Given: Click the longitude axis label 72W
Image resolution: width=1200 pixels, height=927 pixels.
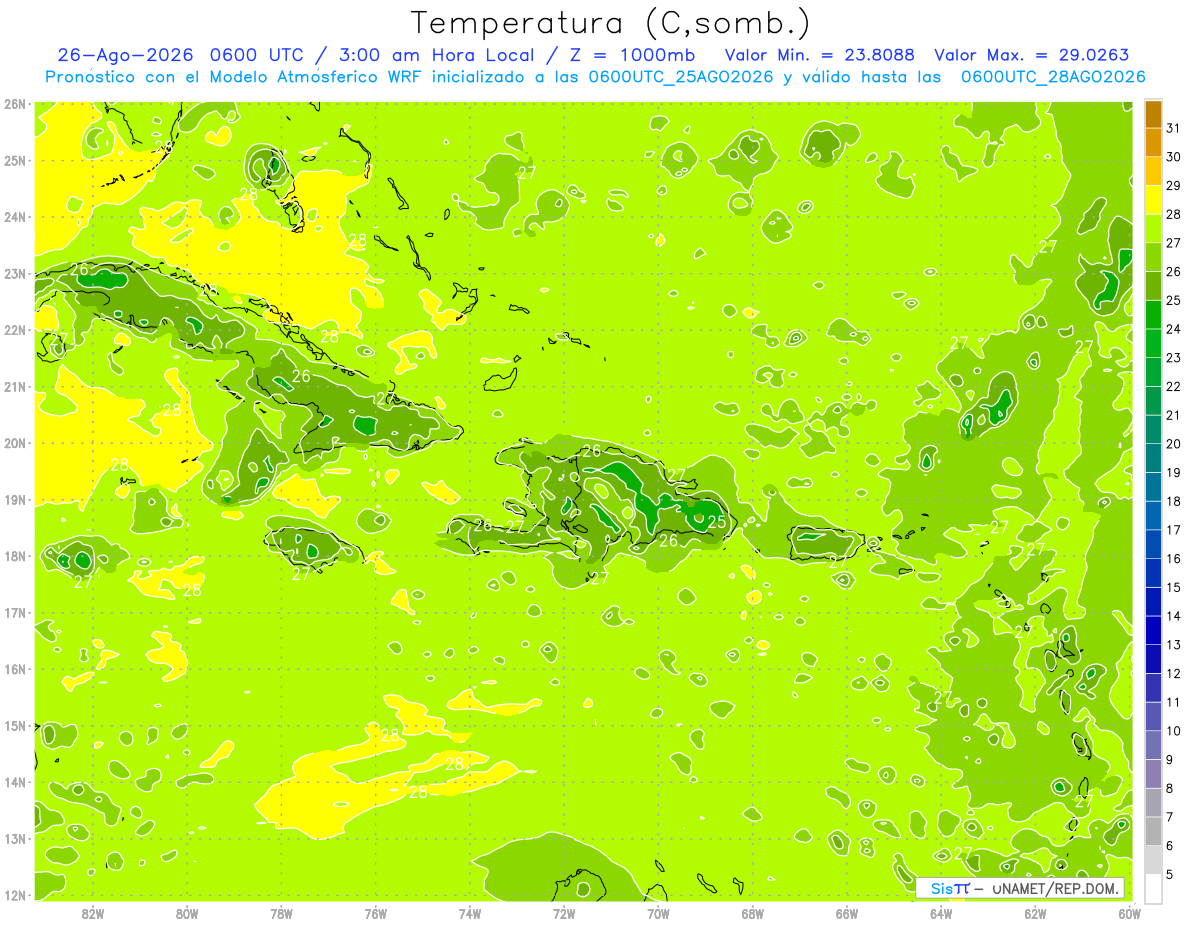Looking at the screenshot, I should click(564, 913).
